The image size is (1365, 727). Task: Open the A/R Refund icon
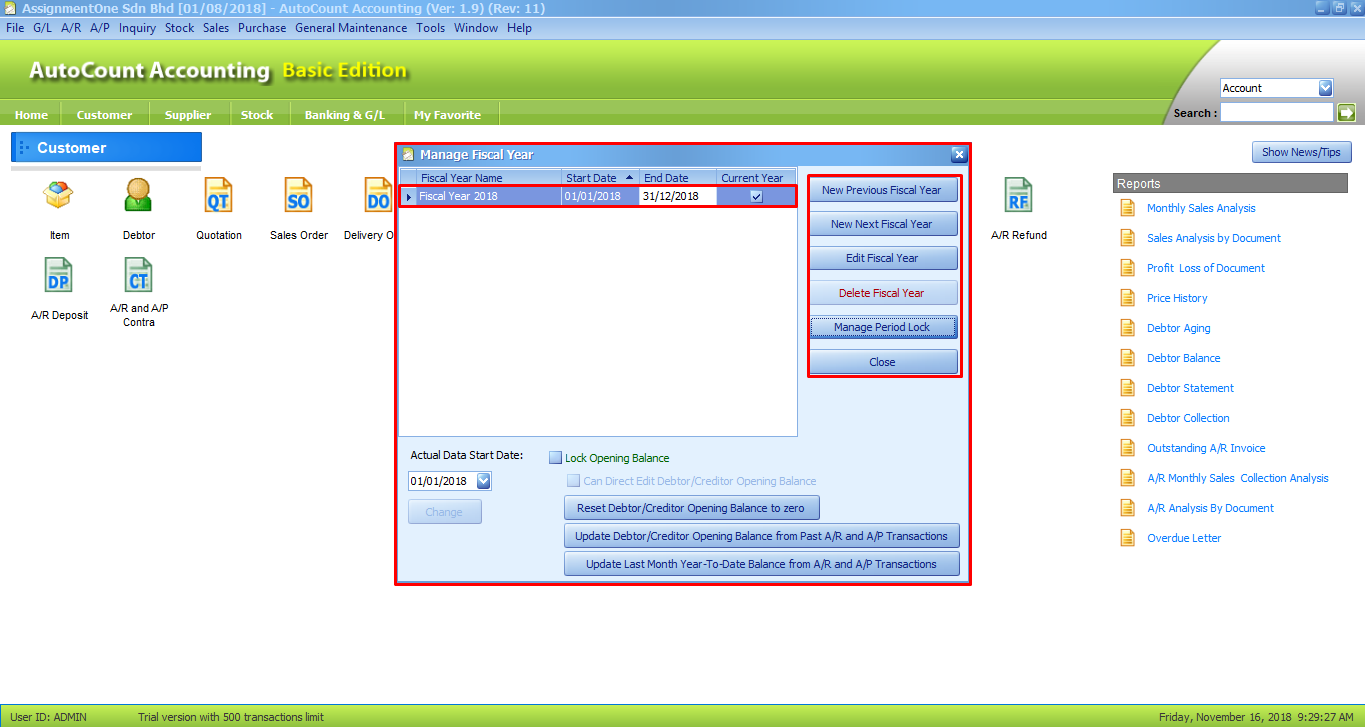(1018, 195)
